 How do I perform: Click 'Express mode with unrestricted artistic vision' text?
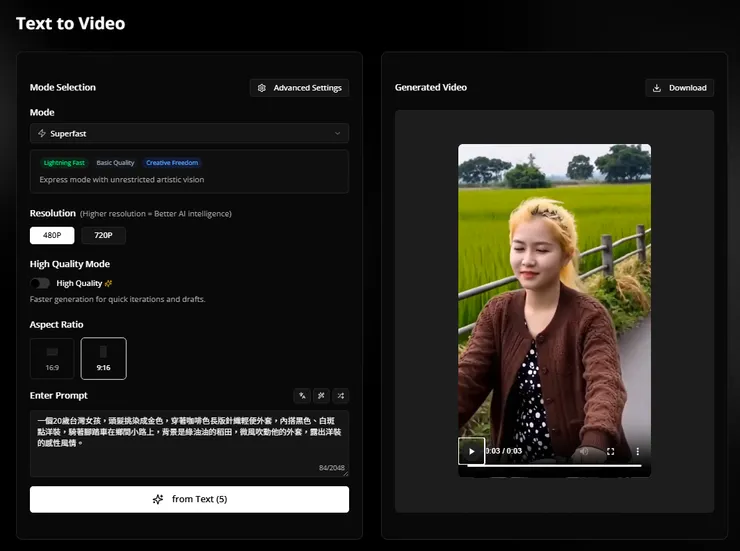(122, 180)
